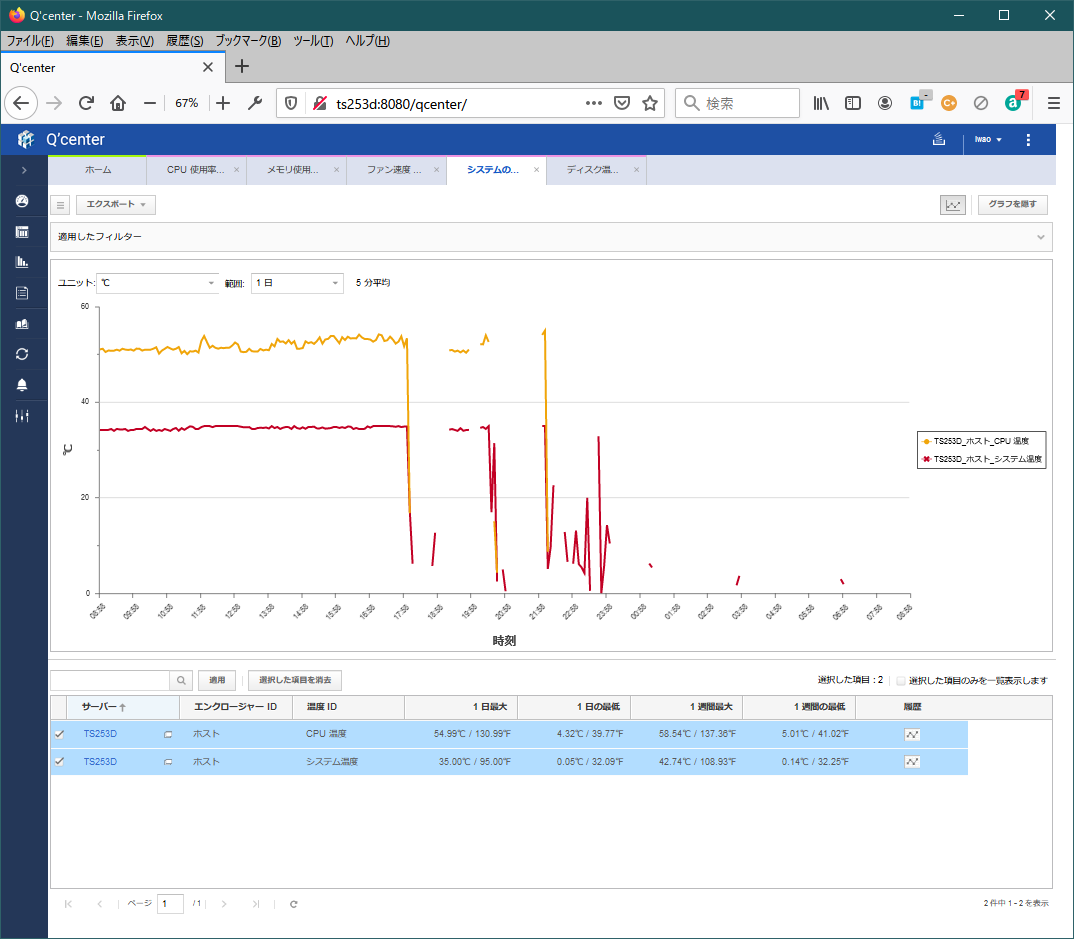
Task: Click the 選択した項目を消去 button
Action: (295, 680)
